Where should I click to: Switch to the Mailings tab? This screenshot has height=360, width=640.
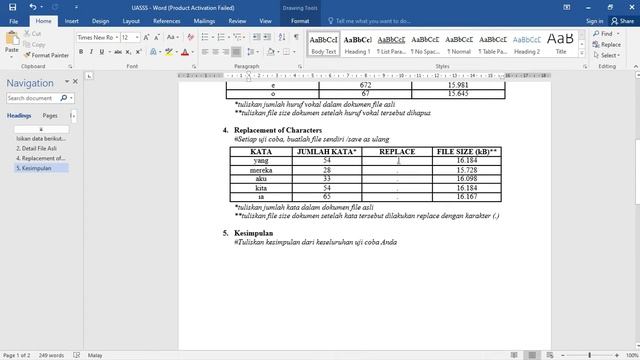(x=204, y=21)
